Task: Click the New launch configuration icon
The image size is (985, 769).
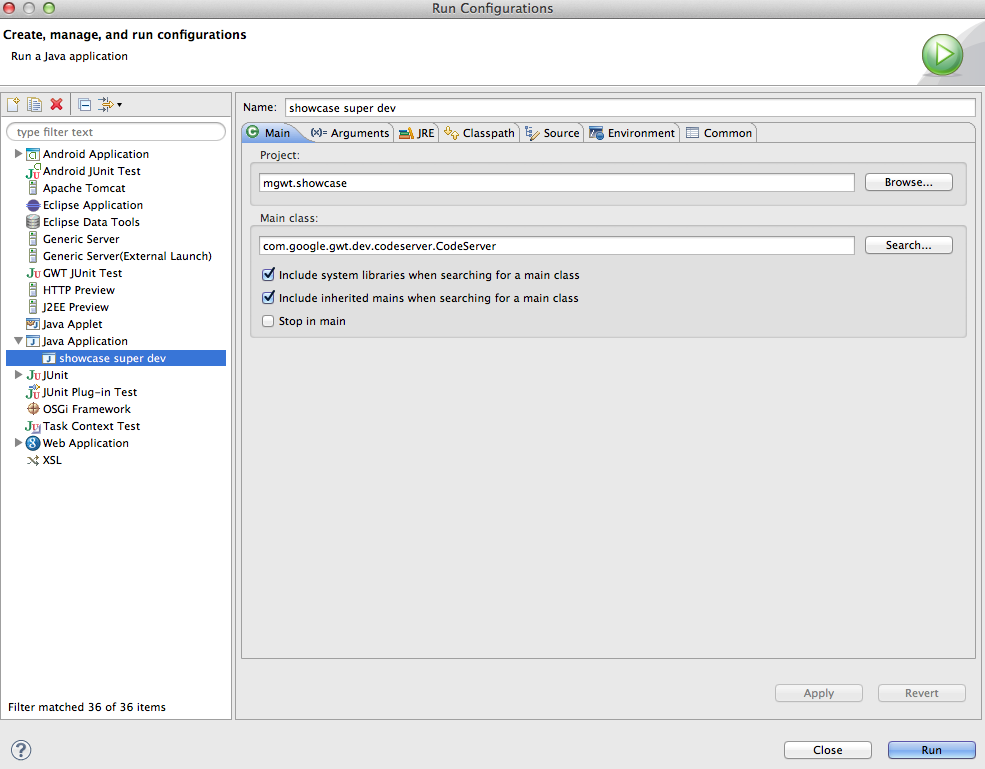Action: point(13,104)
